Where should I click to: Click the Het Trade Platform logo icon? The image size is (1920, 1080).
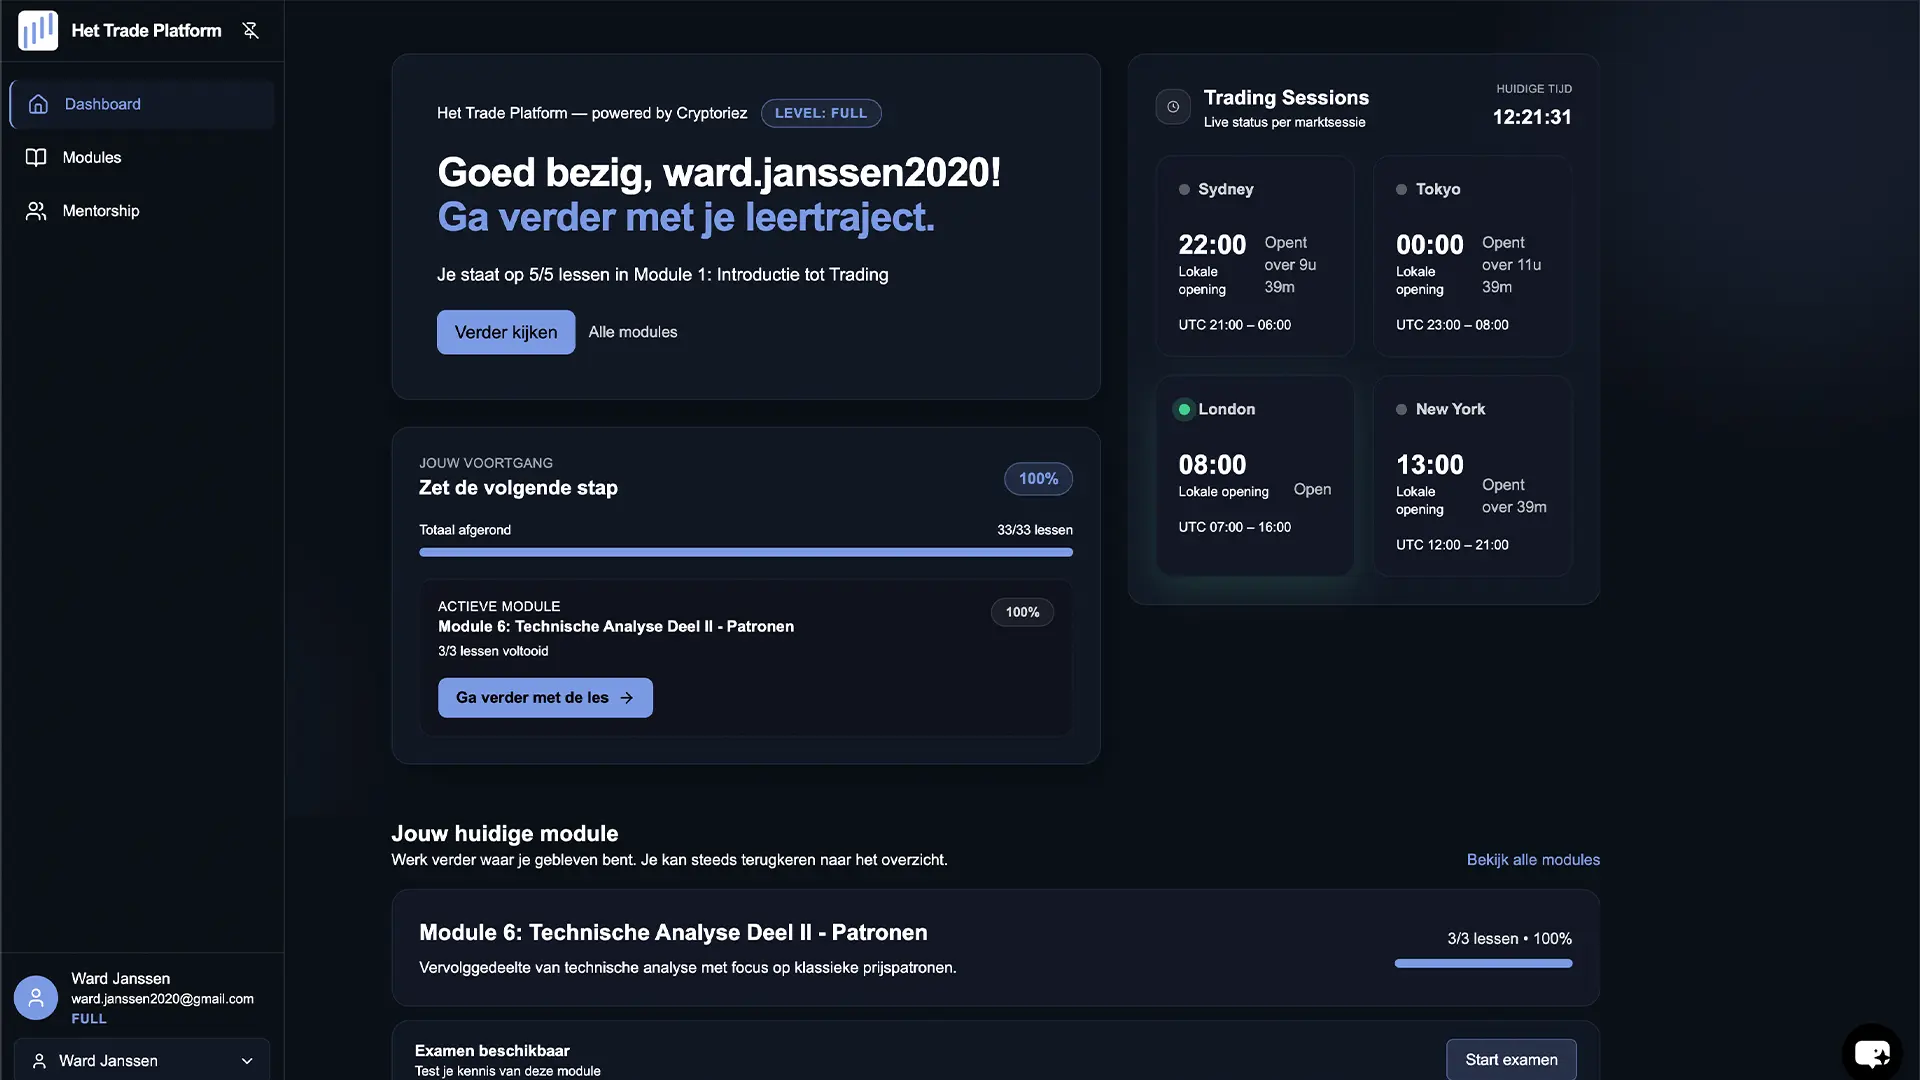[37, 30]
